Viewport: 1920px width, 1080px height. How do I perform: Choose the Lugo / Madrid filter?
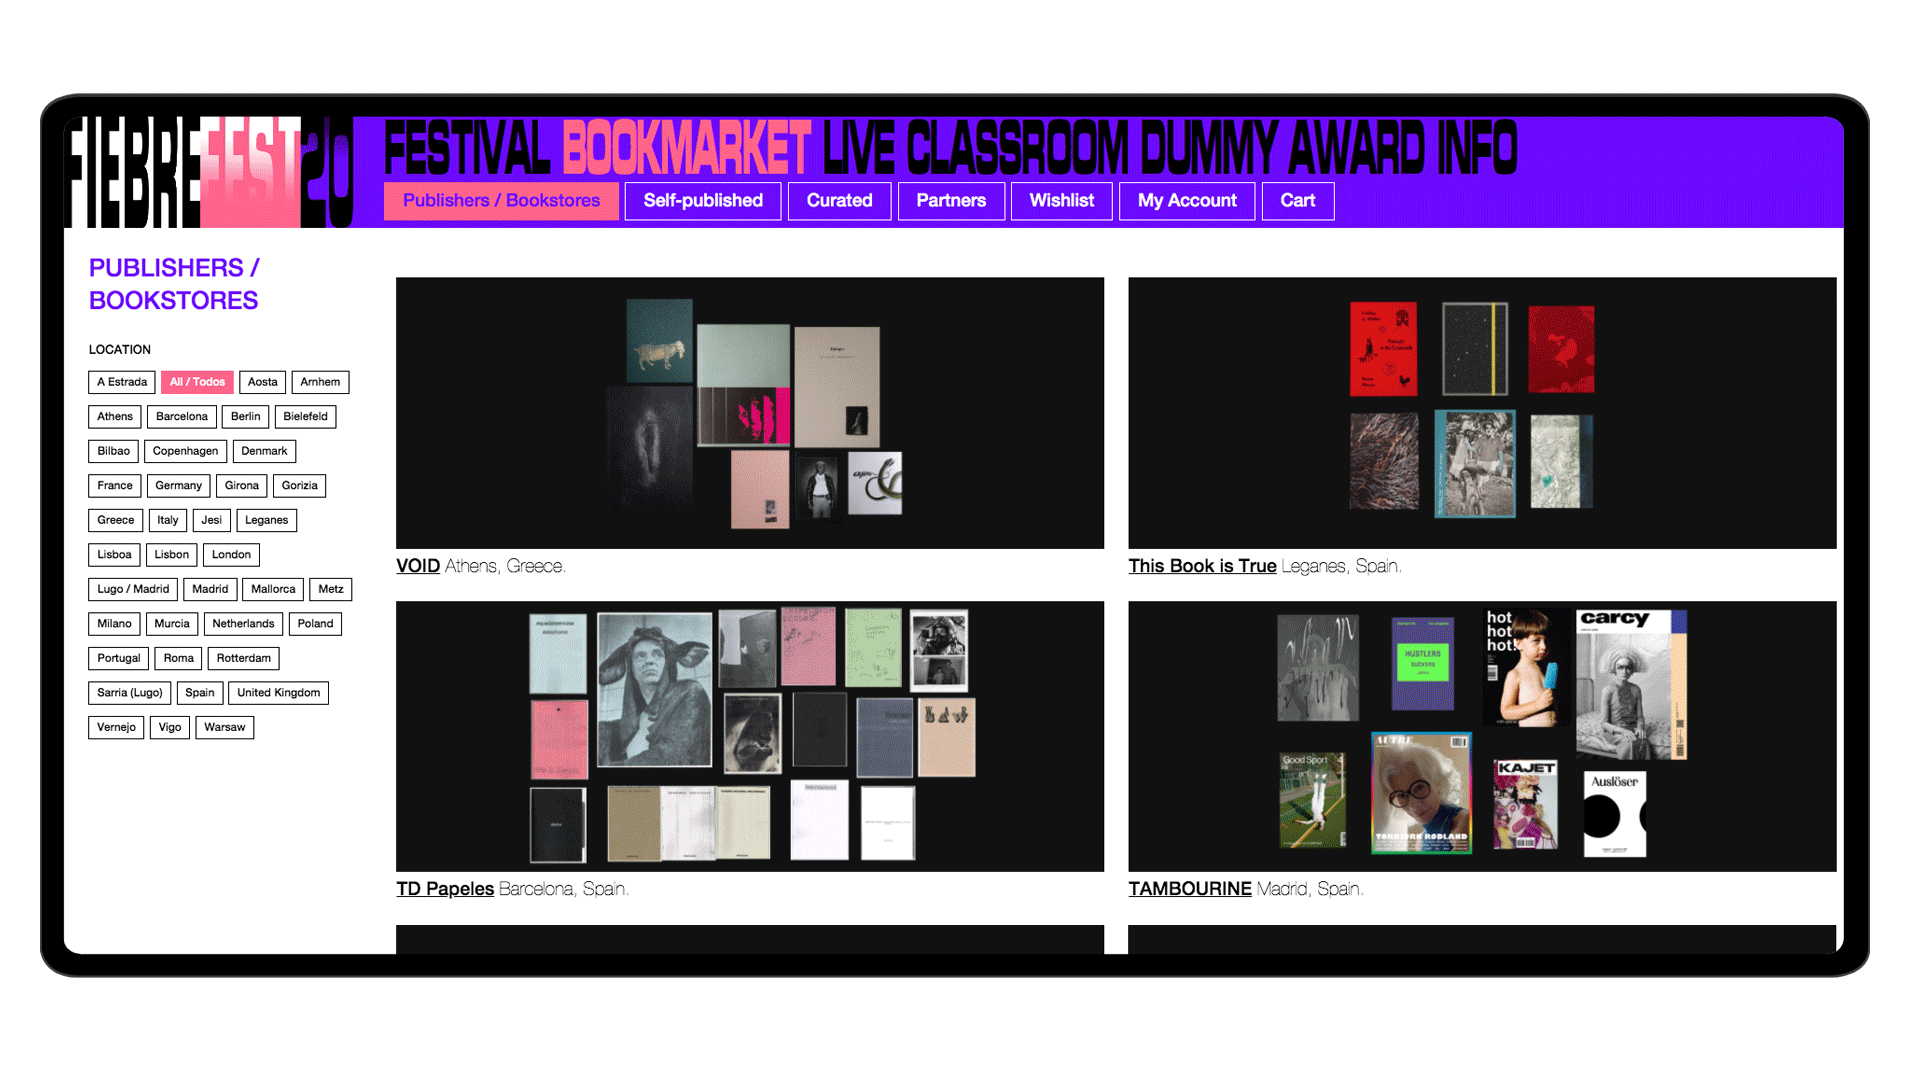click(x=133, y=590)
